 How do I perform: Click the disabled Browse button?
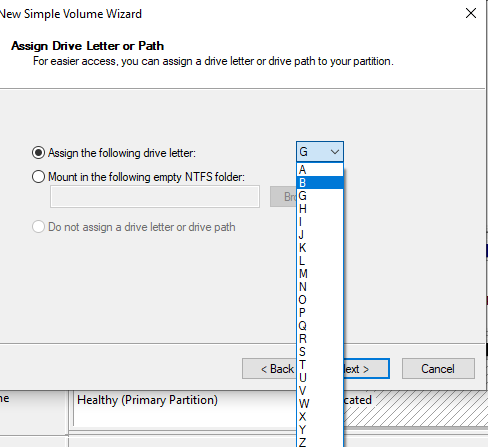283,197
